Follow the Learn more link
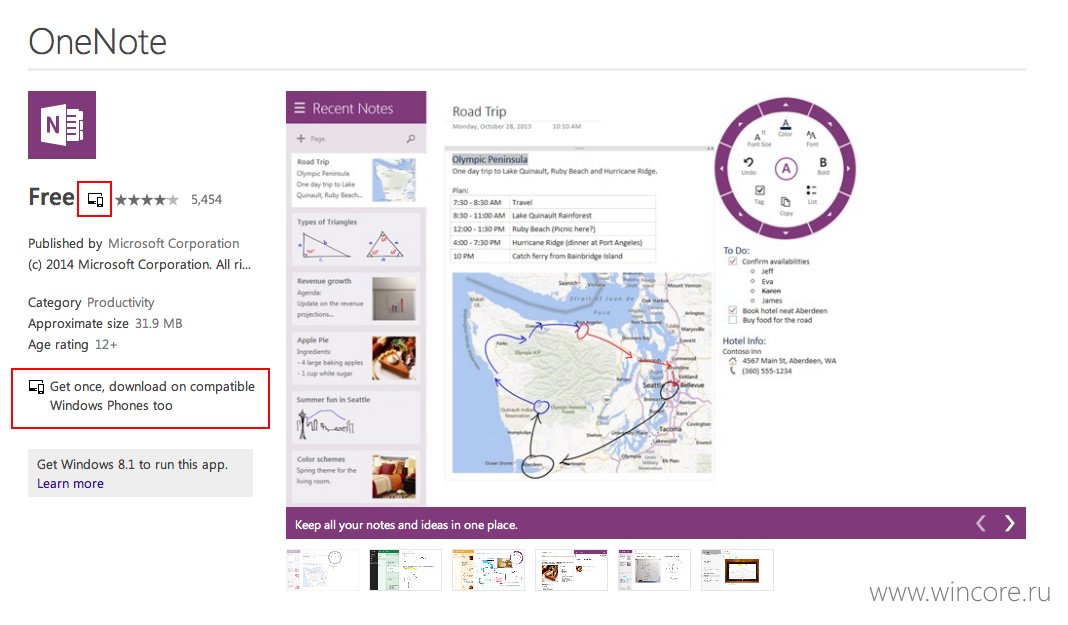Viewport: 1068px width, 625px height. pyautogui.click(x=70, y=483)
